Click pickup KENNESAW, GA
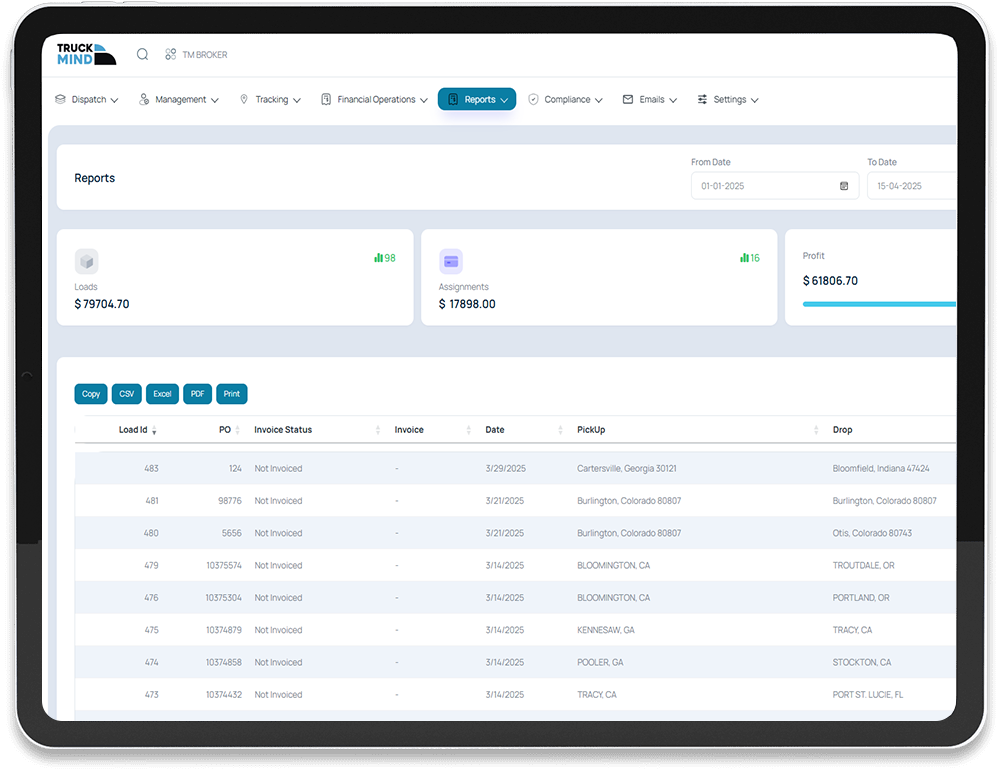Image resolution: width=1000 pixels, height=770 pixels. pyautogui.click(x=606, y=630)
